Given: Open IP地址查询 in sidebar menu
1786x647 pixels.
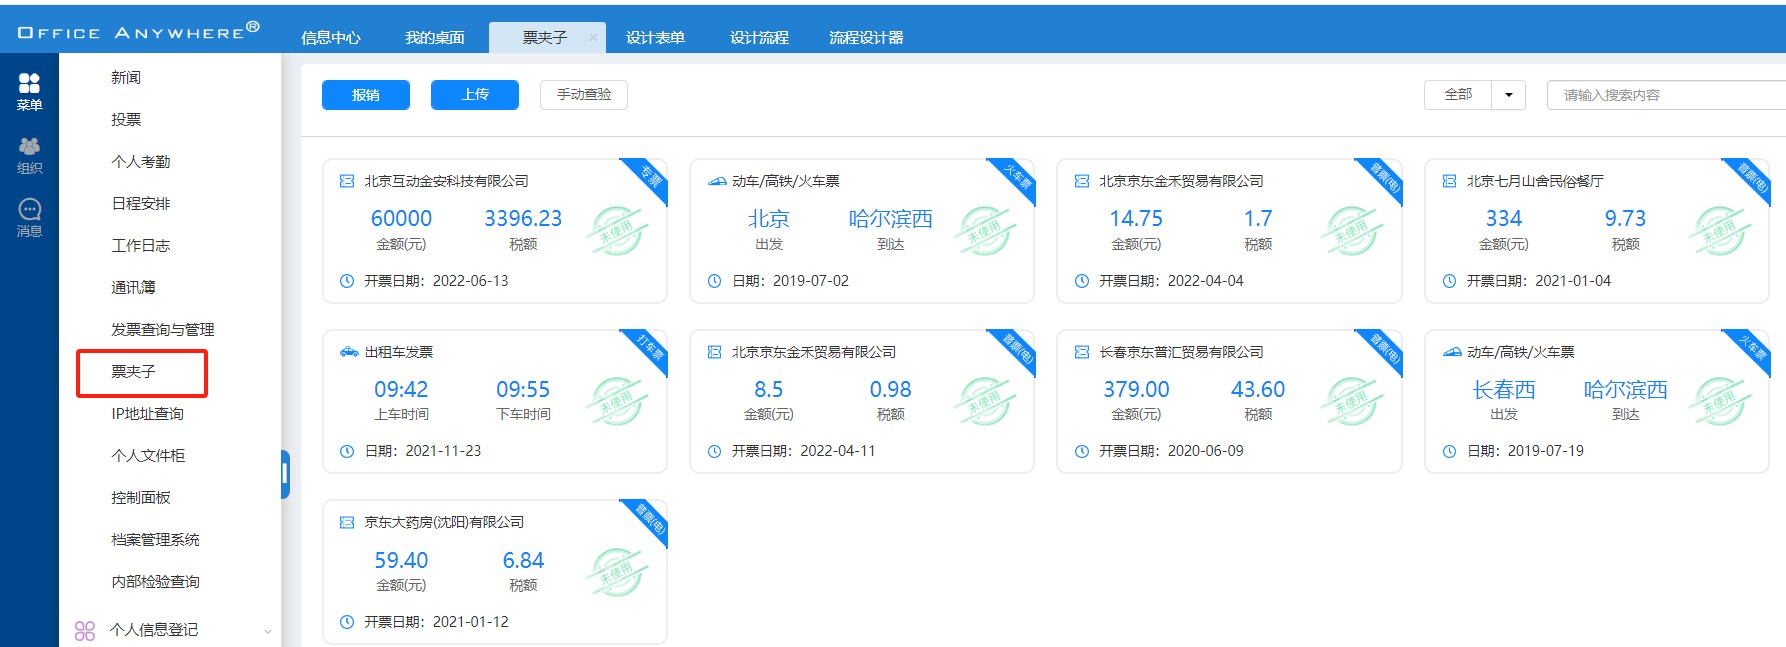Looking at the screenshot, I should (x=148, y=413).
